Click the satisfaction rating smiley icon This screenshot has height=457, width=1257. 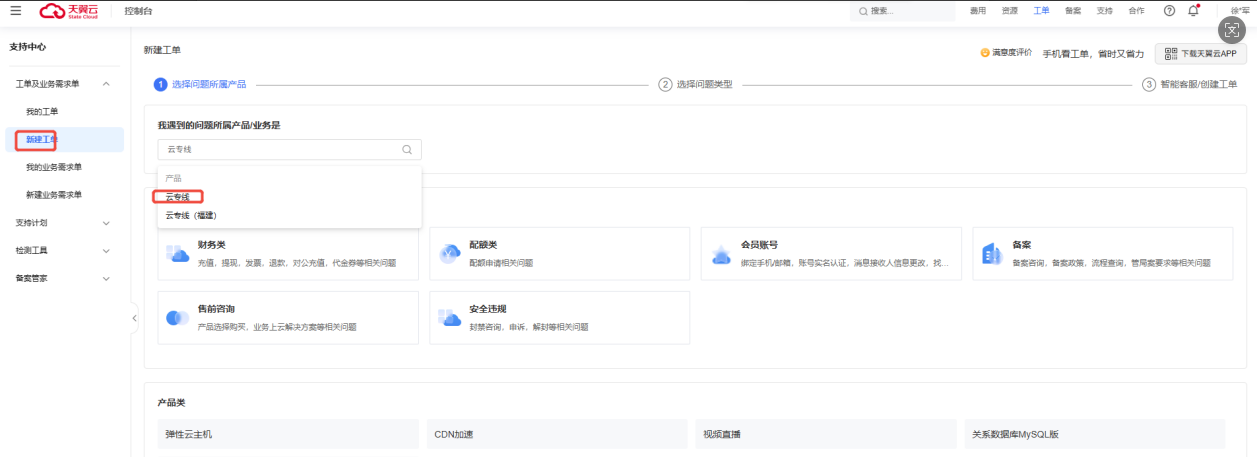coord(985,53)
